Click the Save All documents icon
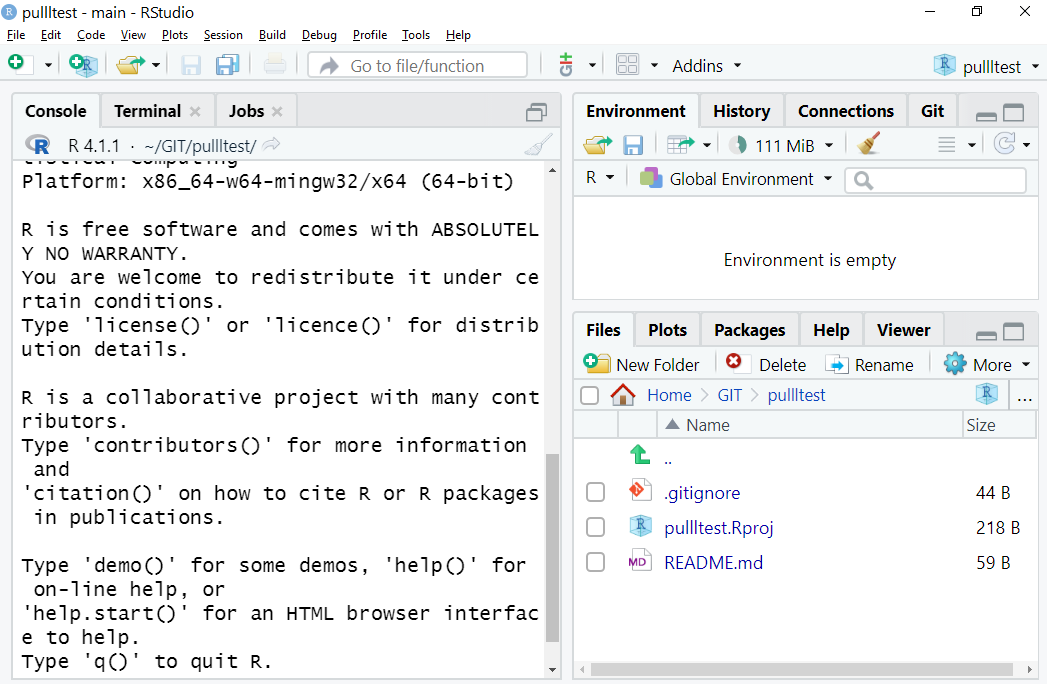The height and width of the screenshot is (684, 1047). tap(227, 64)
